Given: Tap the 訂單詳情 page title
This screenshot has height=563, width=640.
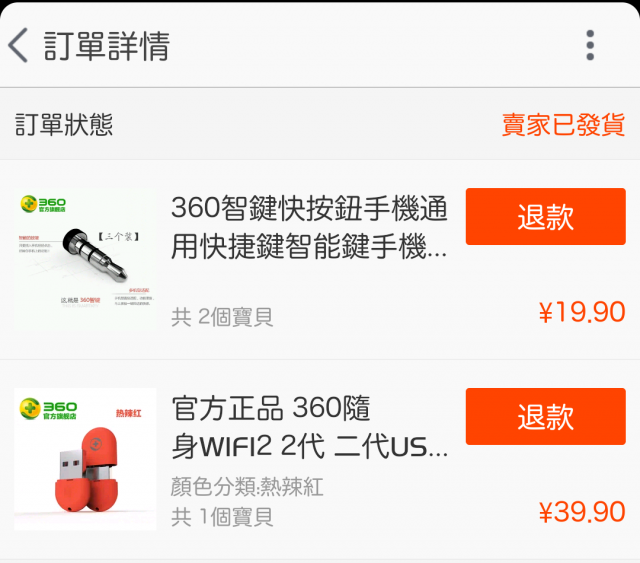Looking at the screenshot, I should [x=107, y=45].
